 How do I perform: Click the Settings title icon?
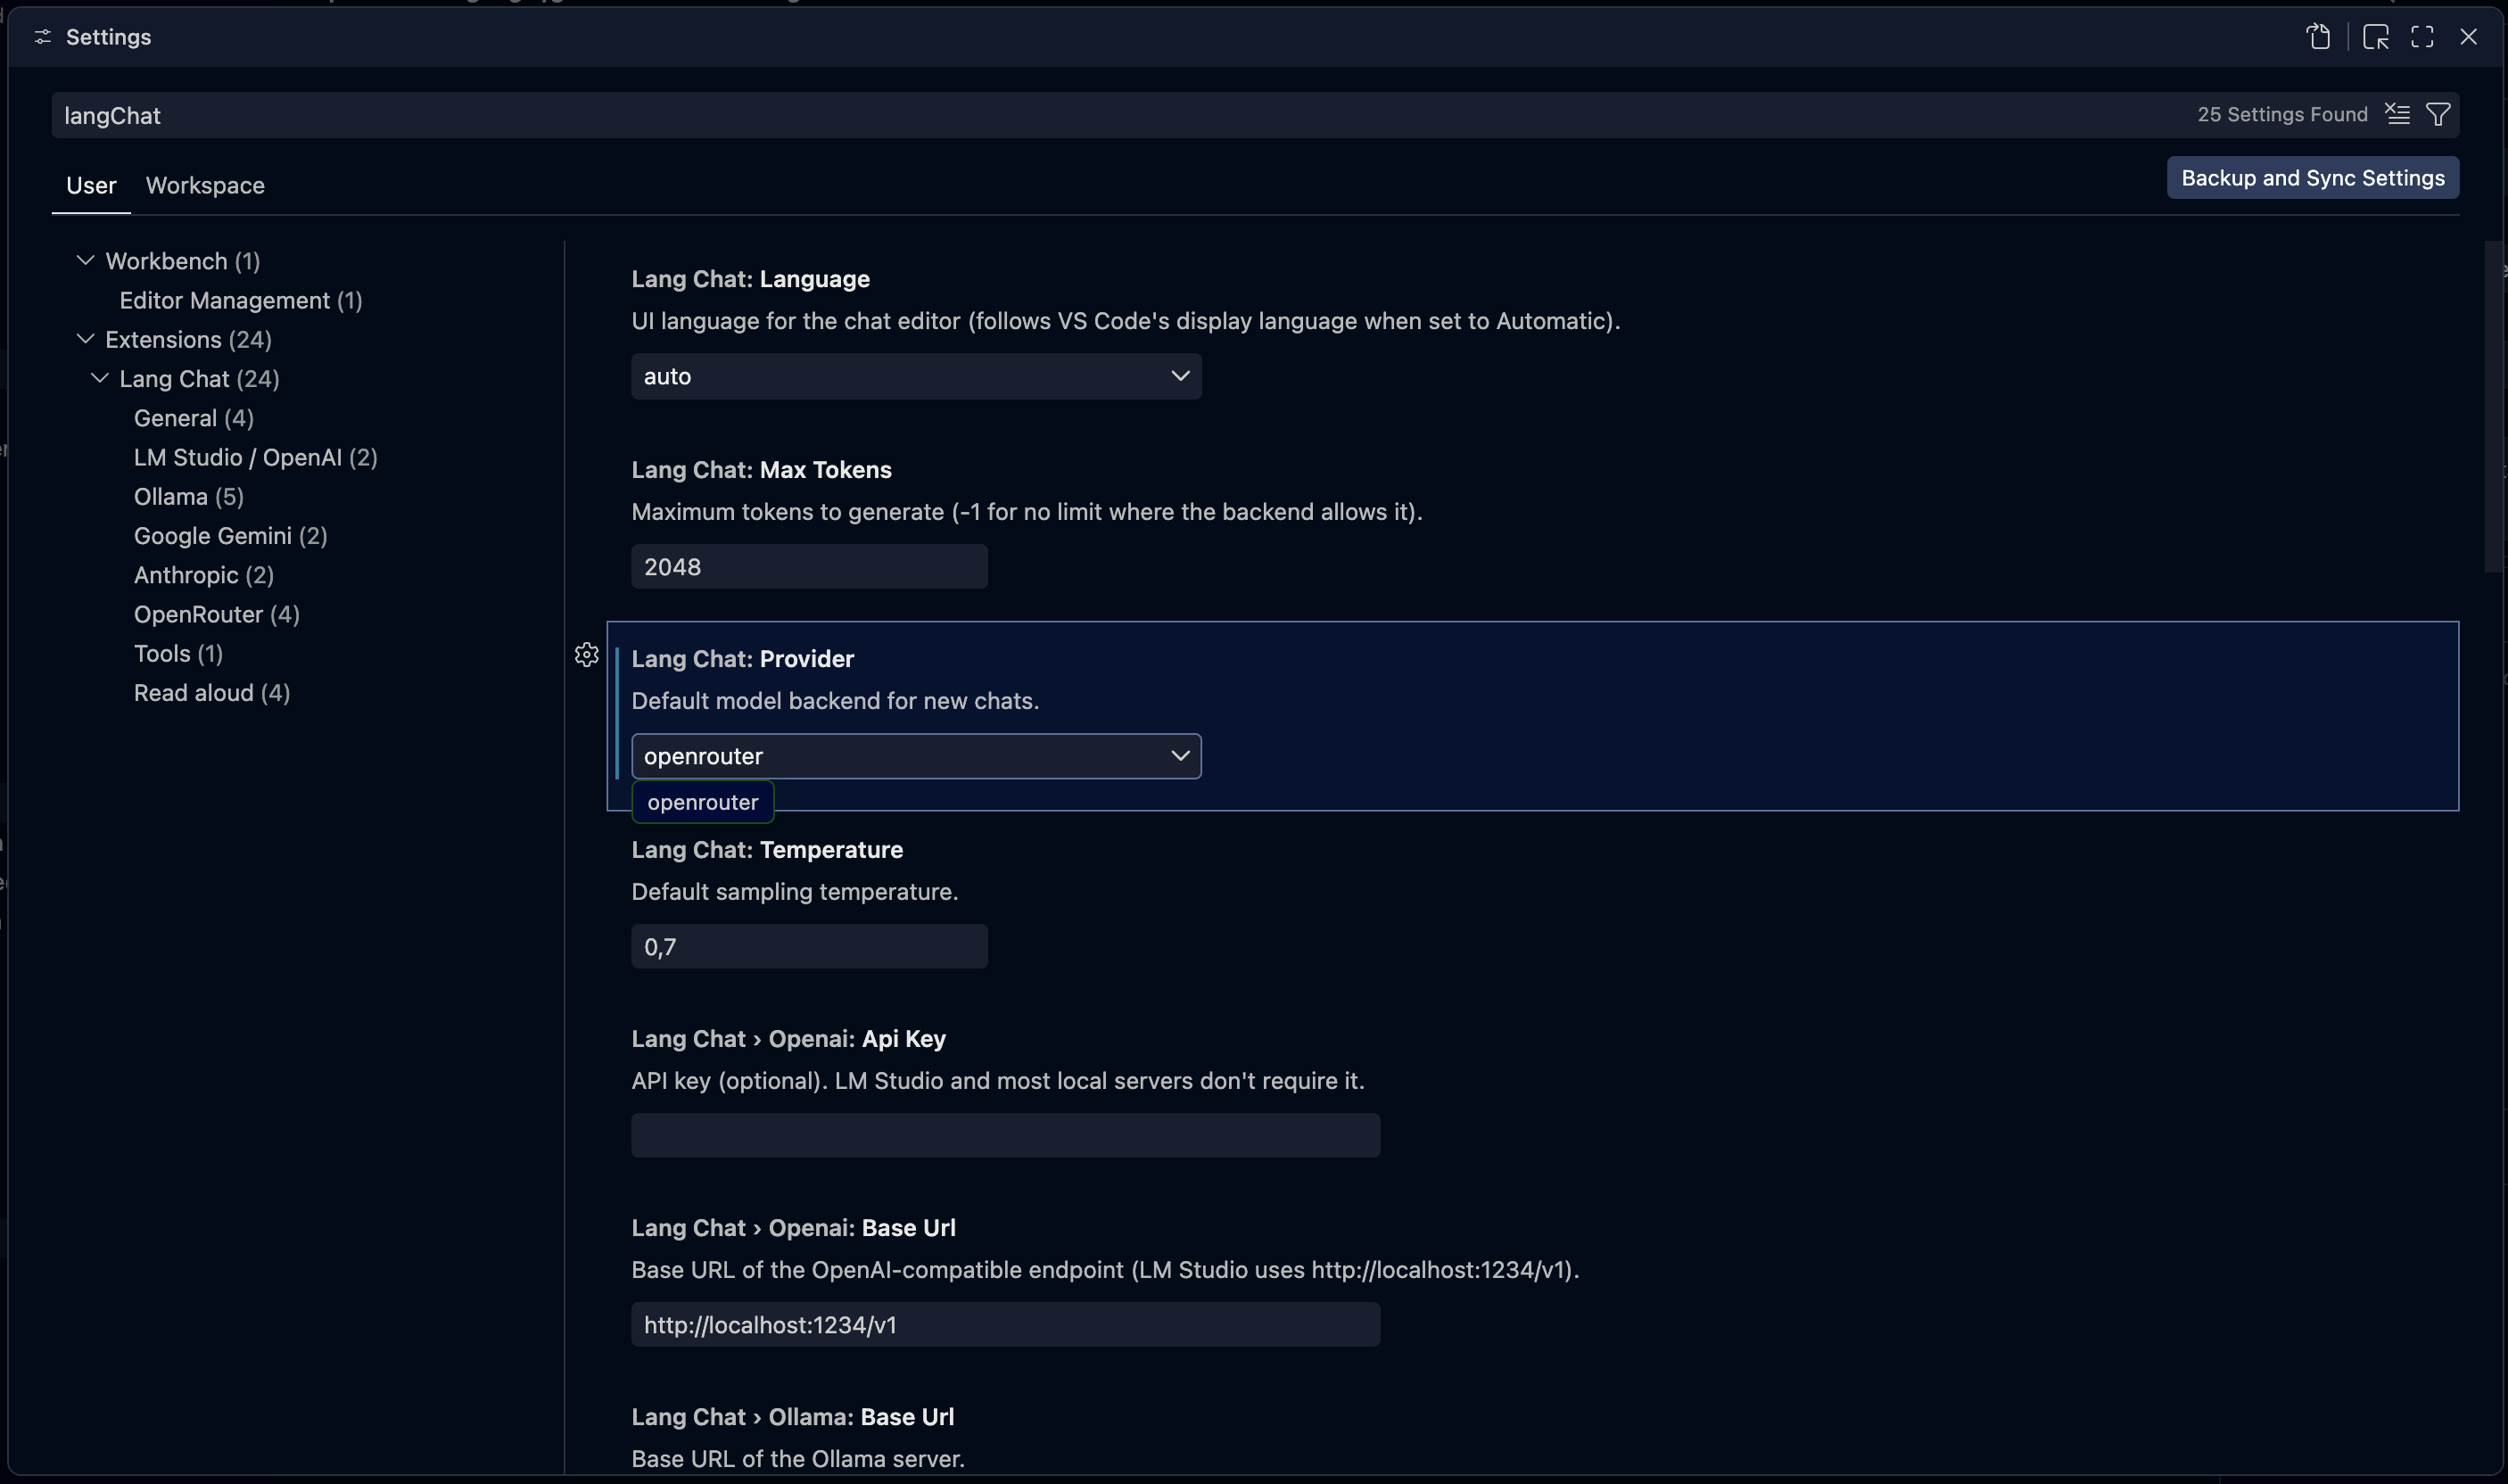pos(42,37)
